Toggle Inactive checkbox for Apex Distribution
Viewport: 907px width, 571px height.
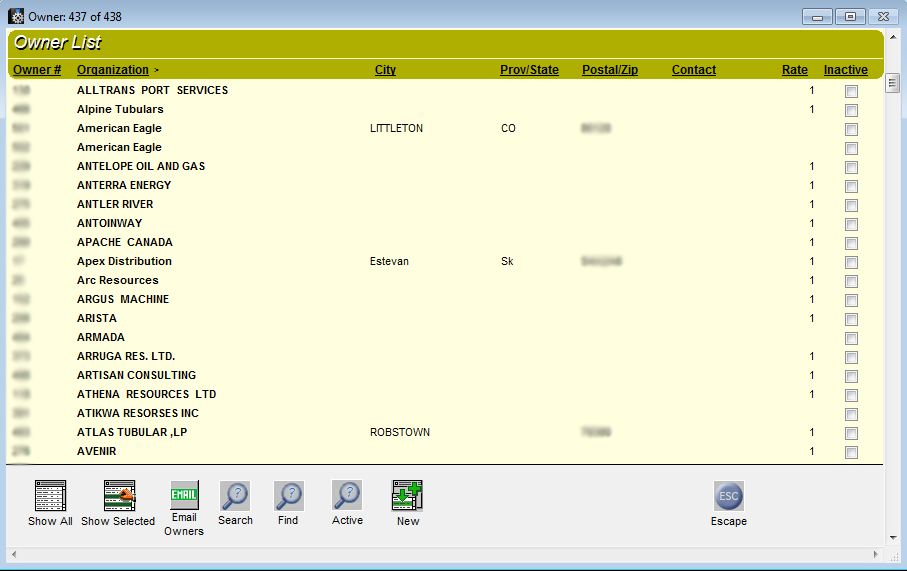851,263
